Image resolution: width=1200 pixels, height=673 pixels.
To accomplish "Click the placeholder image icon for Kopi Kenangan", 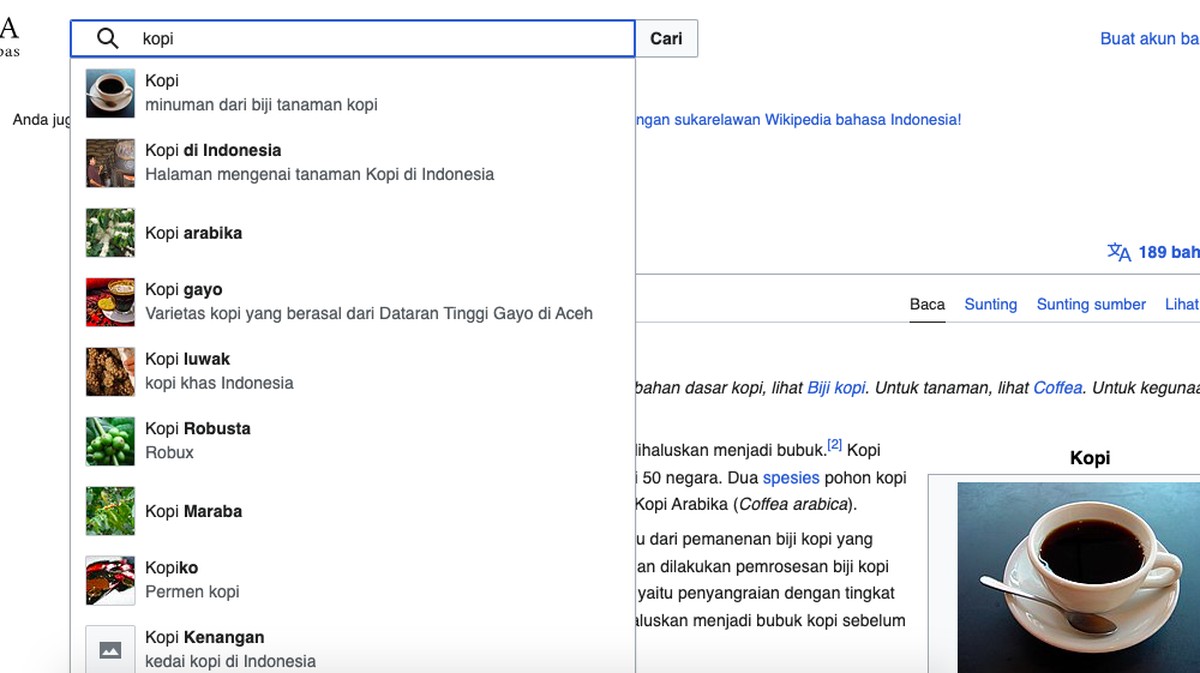I will point(110,649).
